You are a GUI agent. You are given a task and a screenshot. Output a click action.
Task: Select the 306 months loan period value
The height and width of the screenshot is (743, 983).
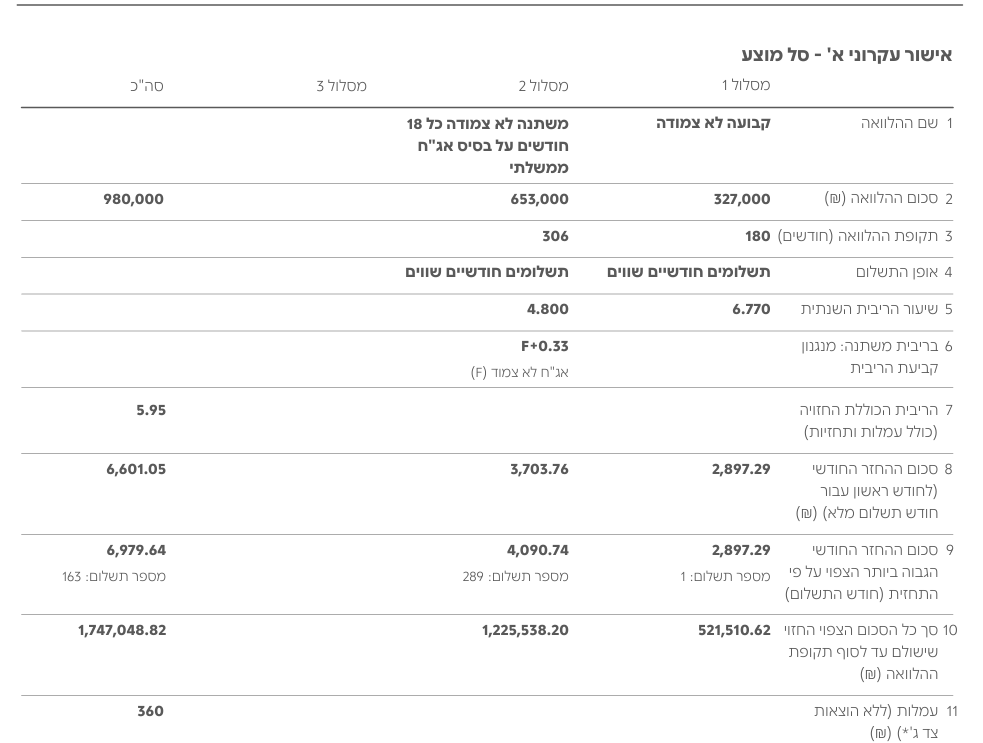(555, 236)
